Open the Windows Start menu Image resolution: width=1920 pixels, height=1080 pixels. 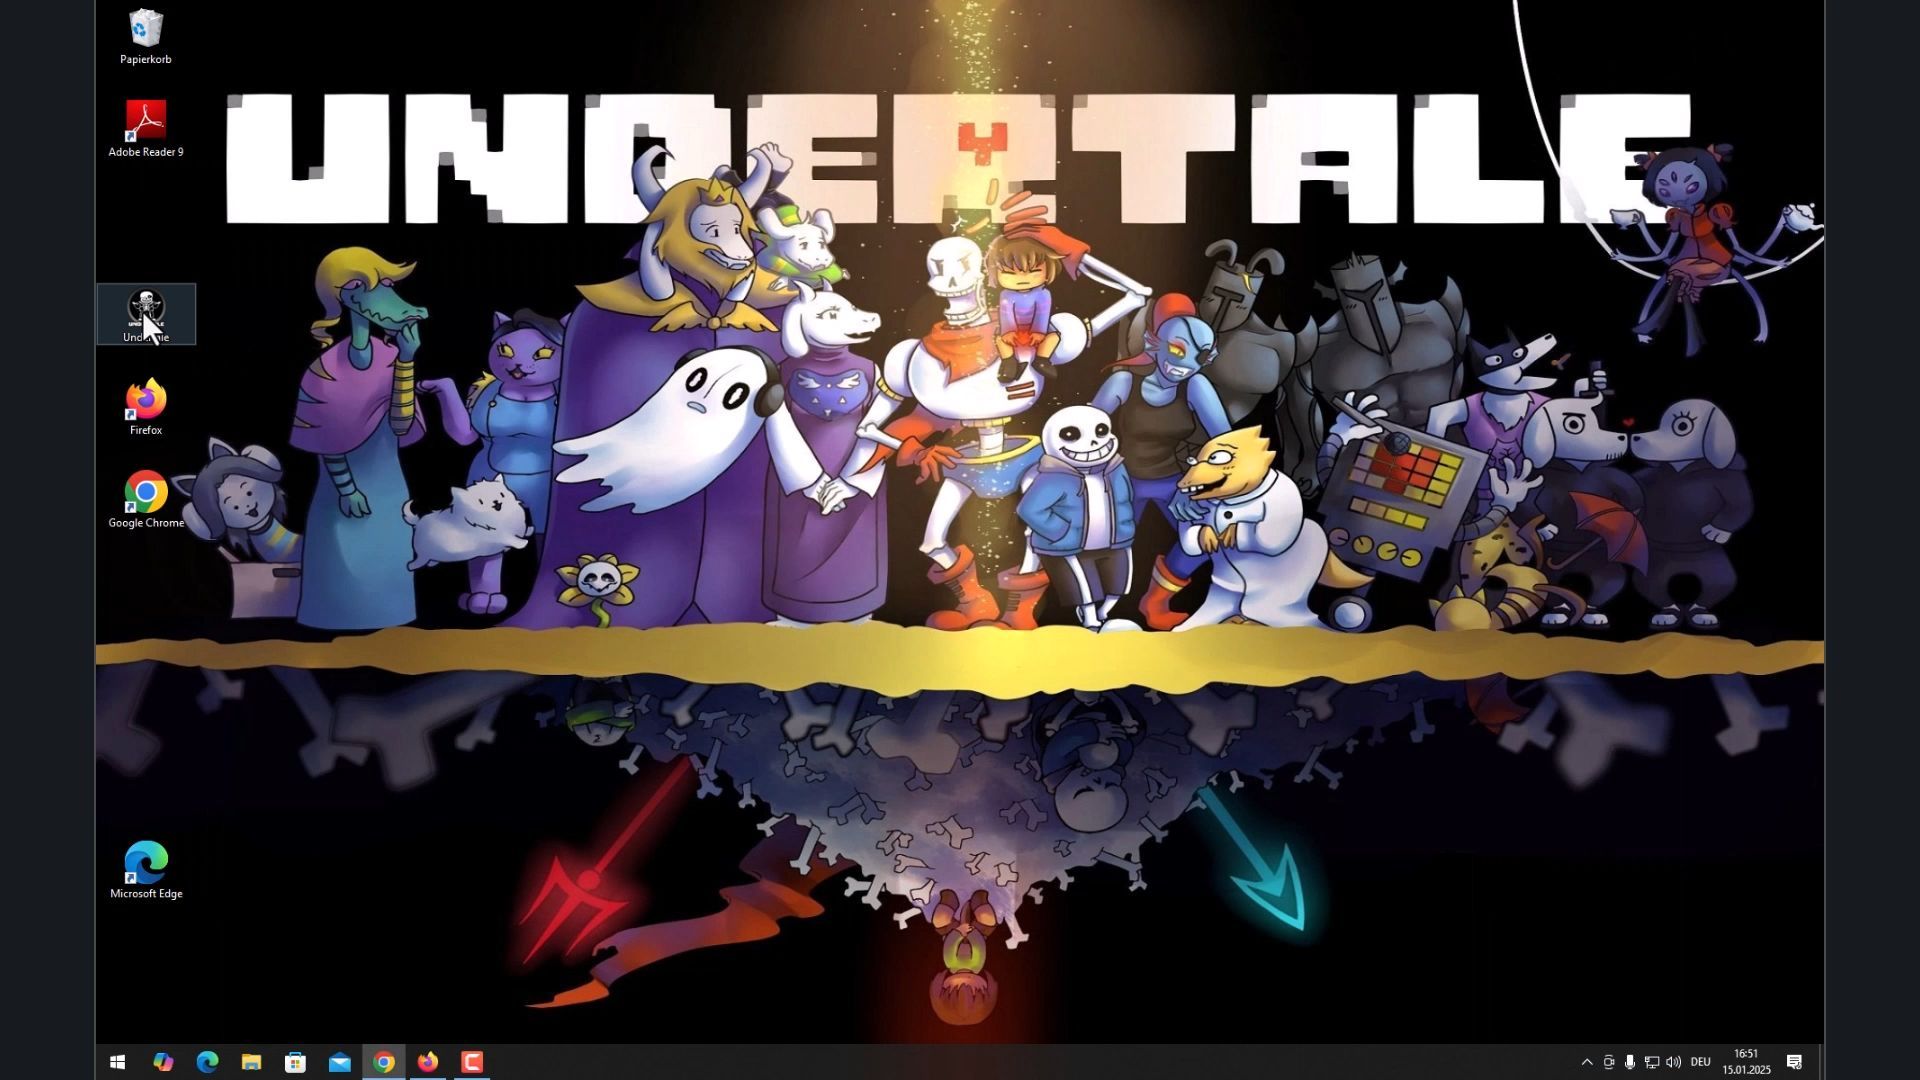(117, 1062)
